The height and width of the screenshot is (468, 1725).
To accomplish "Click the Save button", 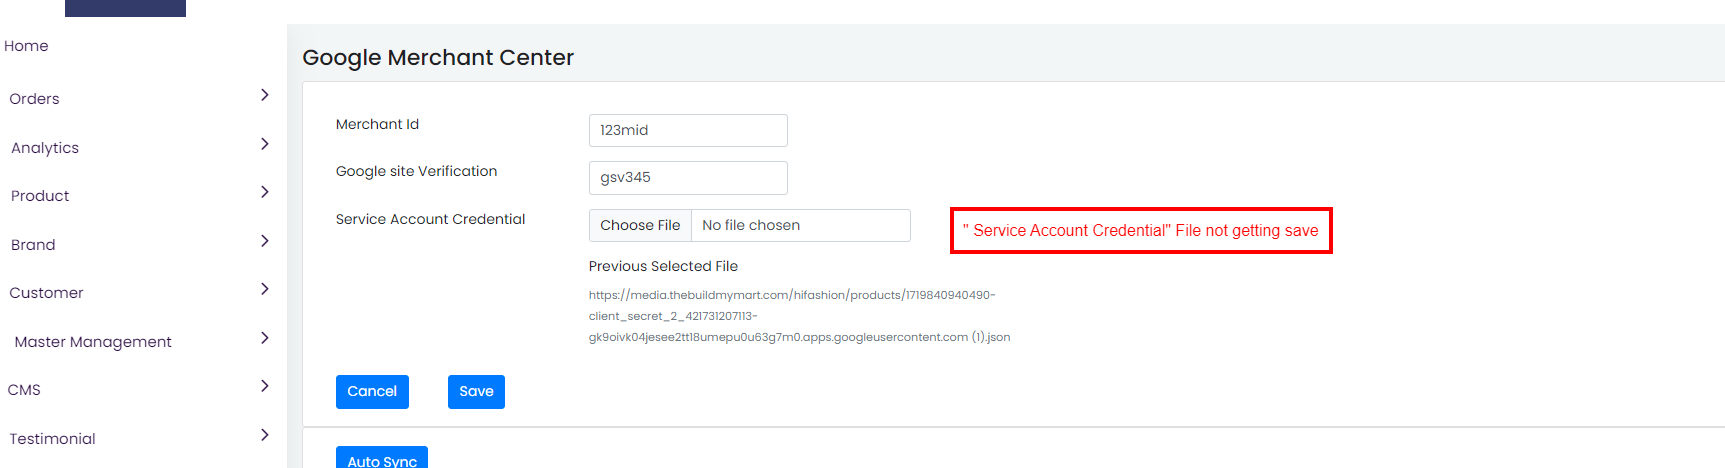I will pos(476,392).
